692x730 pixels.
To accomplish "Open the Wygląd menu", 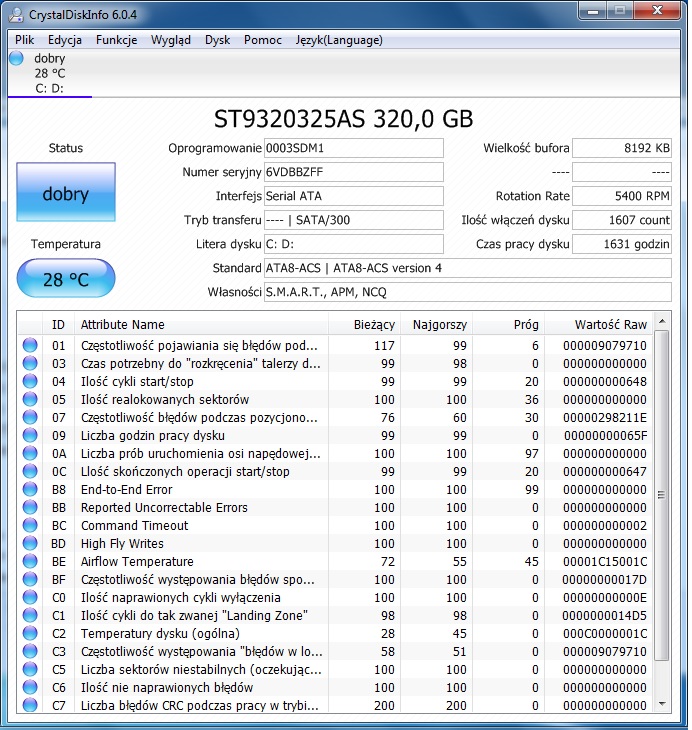I will point(171,40).
